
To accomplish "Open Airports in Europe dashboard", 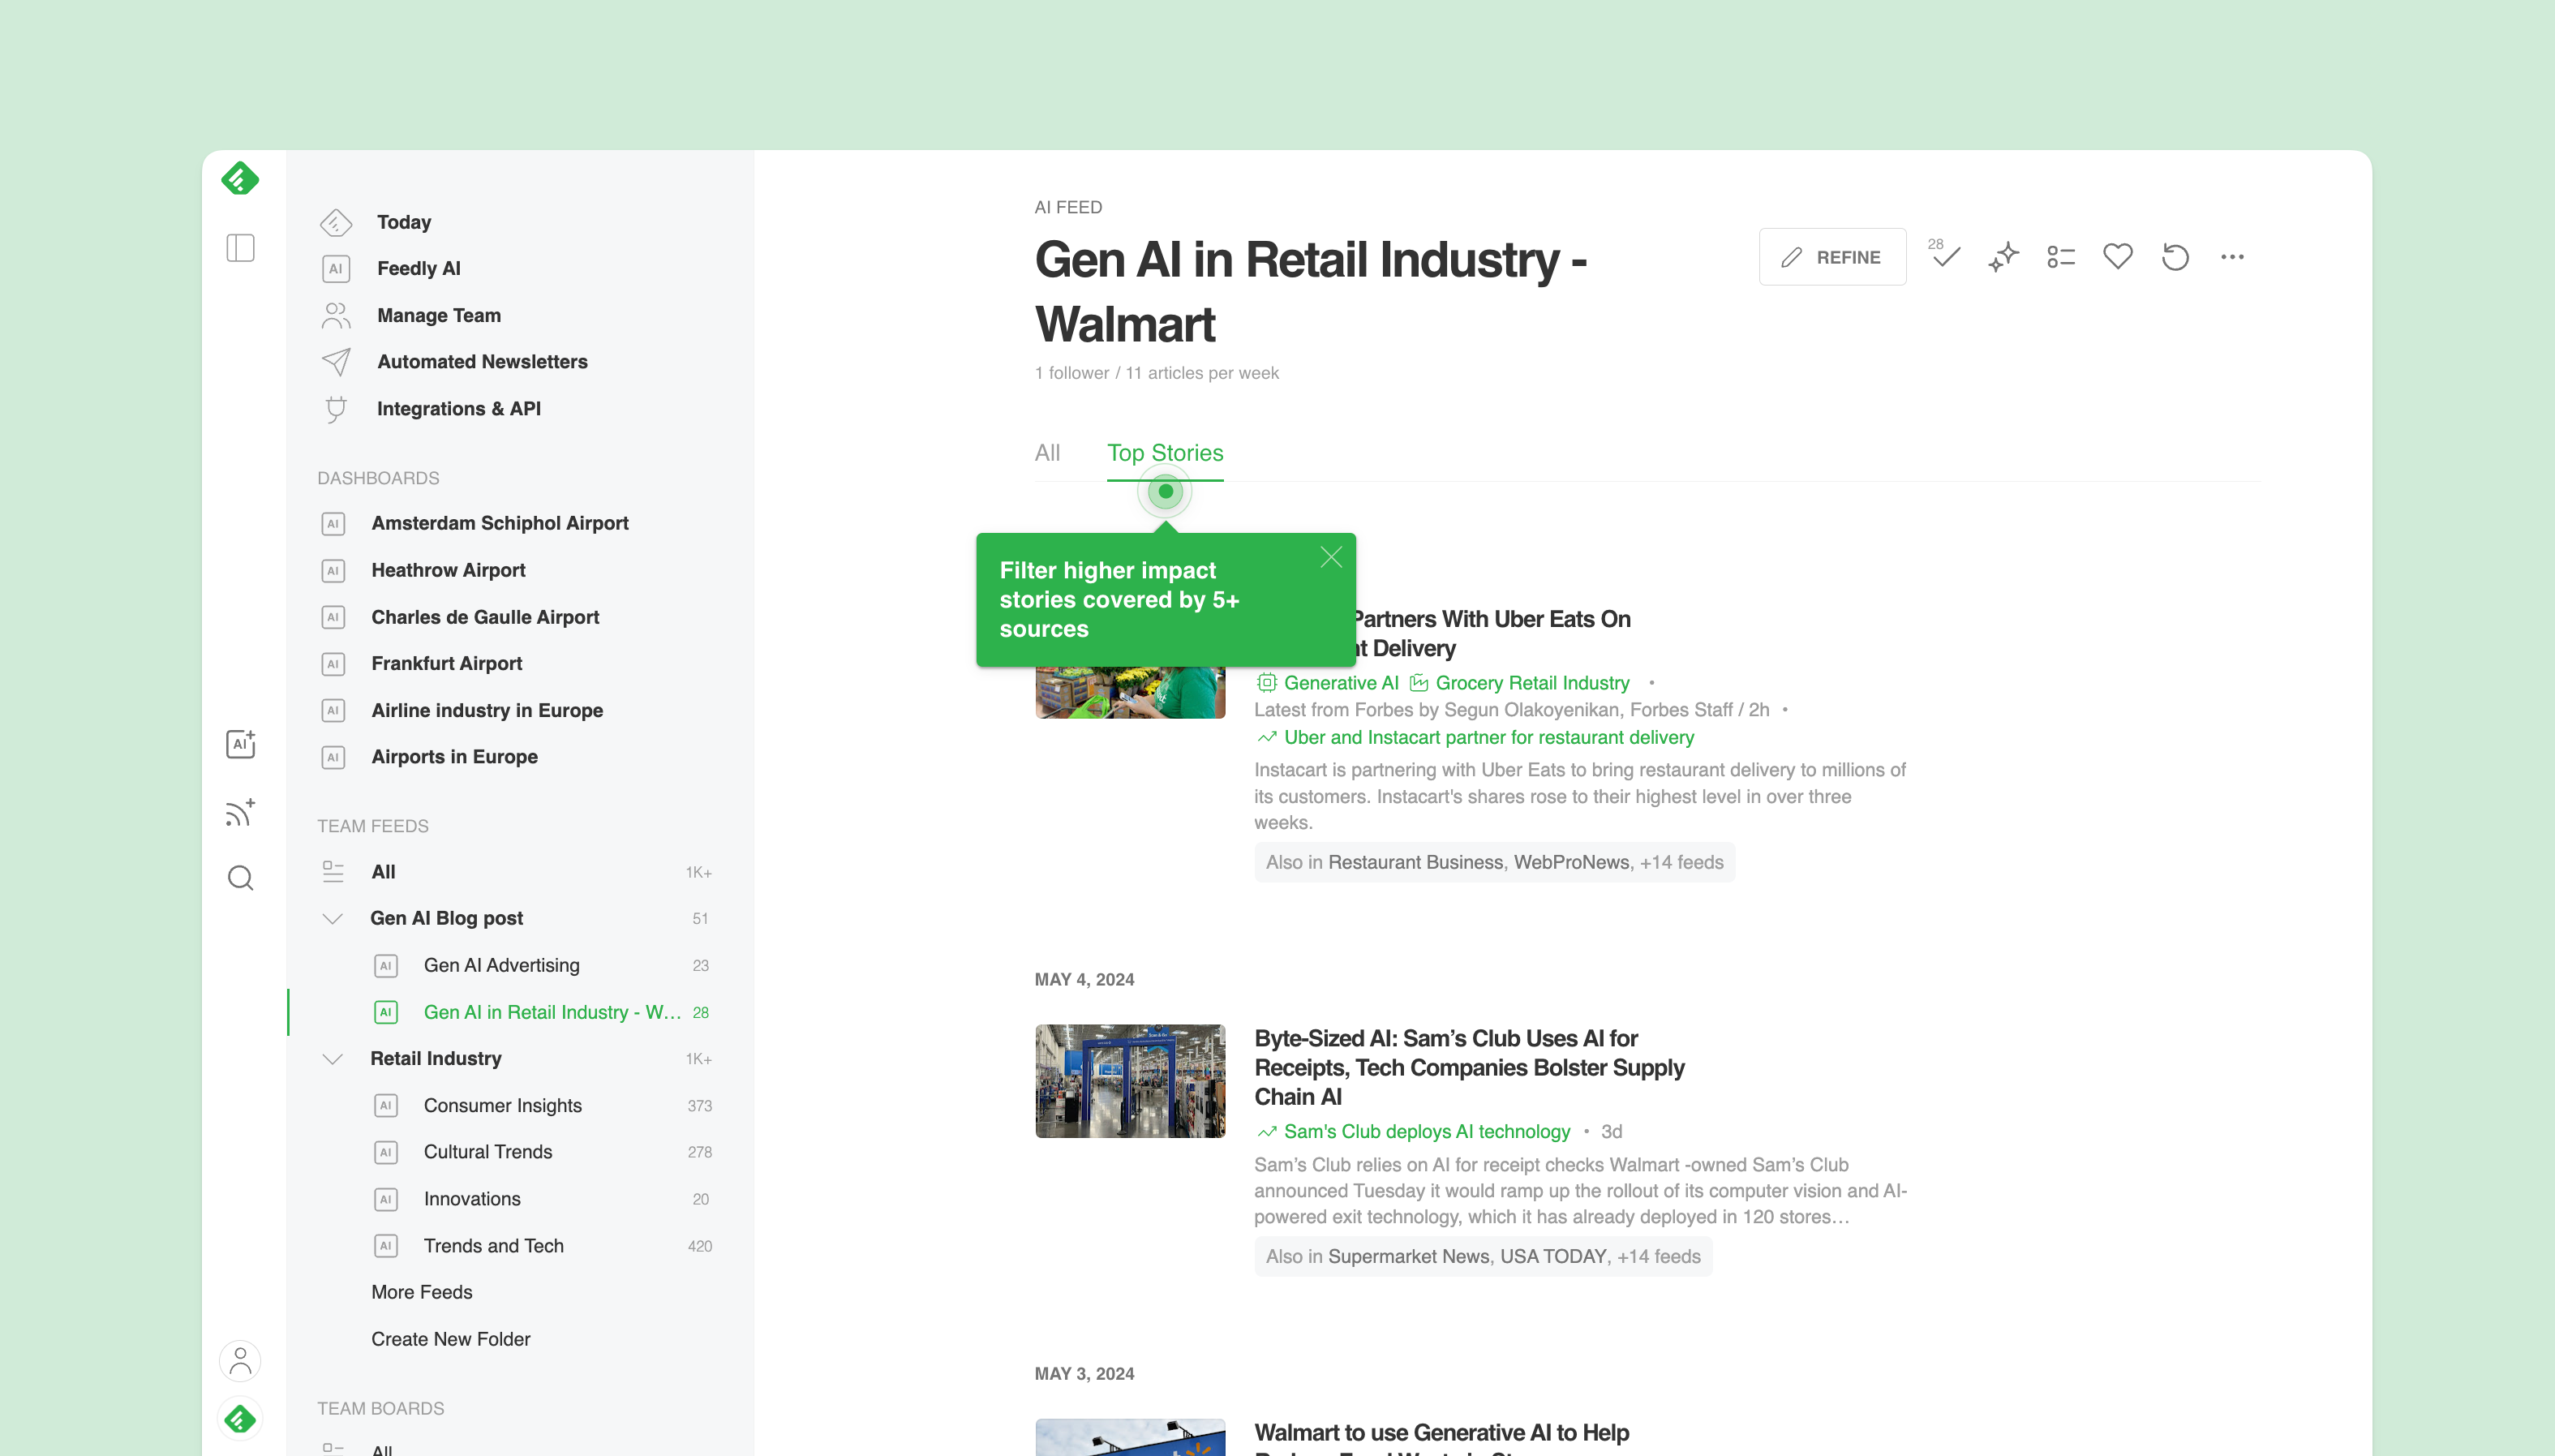I will point(454,757).
